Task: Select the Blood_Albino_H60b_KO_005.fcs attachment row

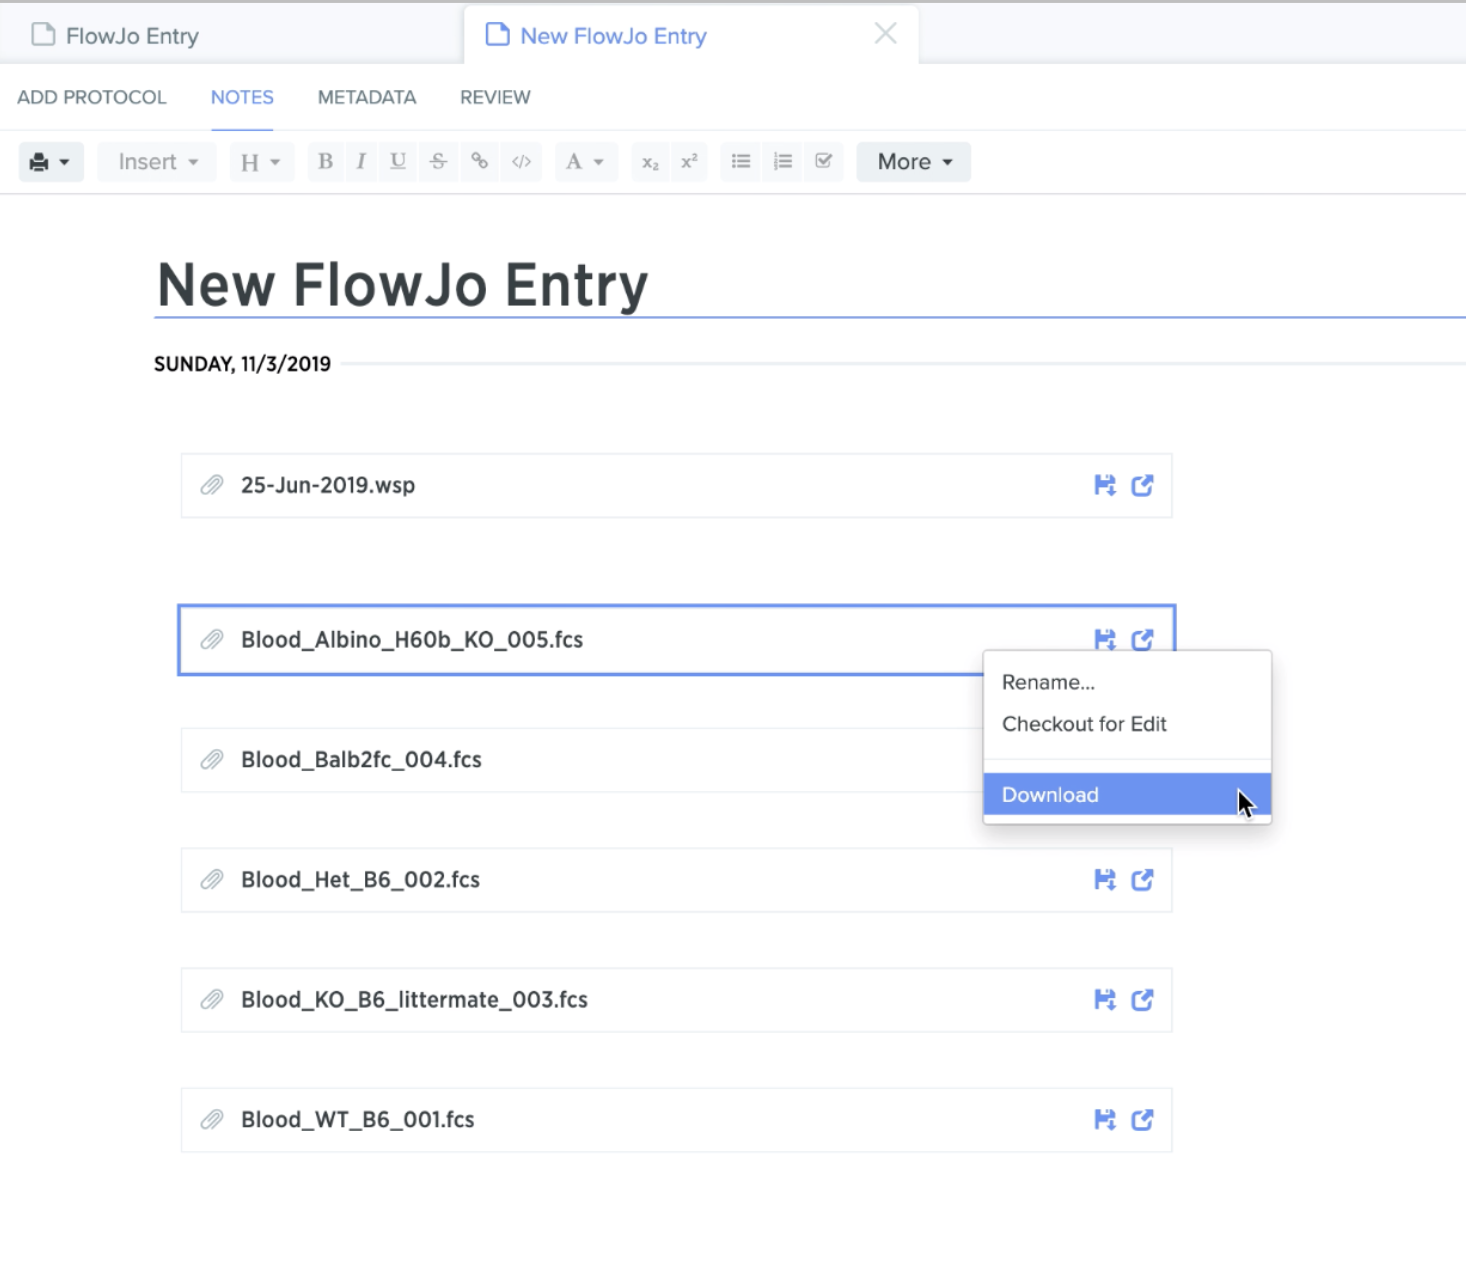Action: pos(676,640)
